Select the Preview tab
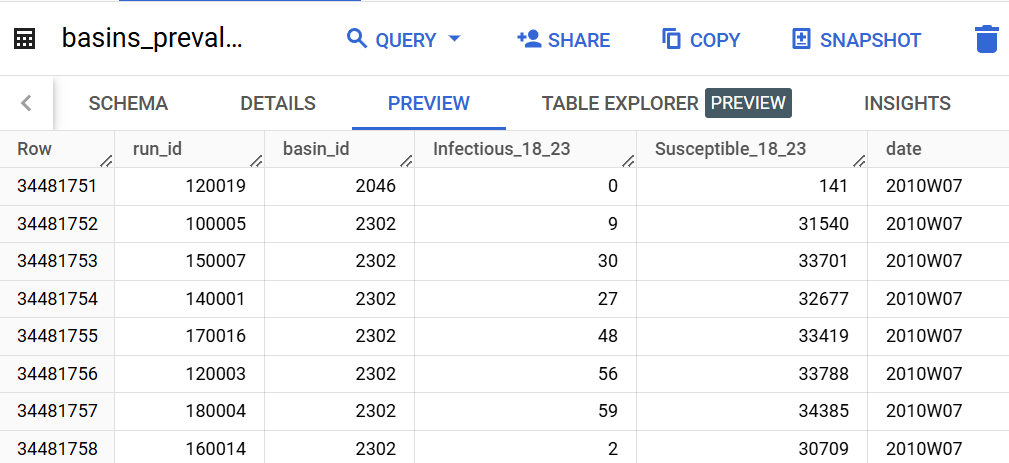Viewport: 1009px width, 463px height. click(x=428, y=103)
